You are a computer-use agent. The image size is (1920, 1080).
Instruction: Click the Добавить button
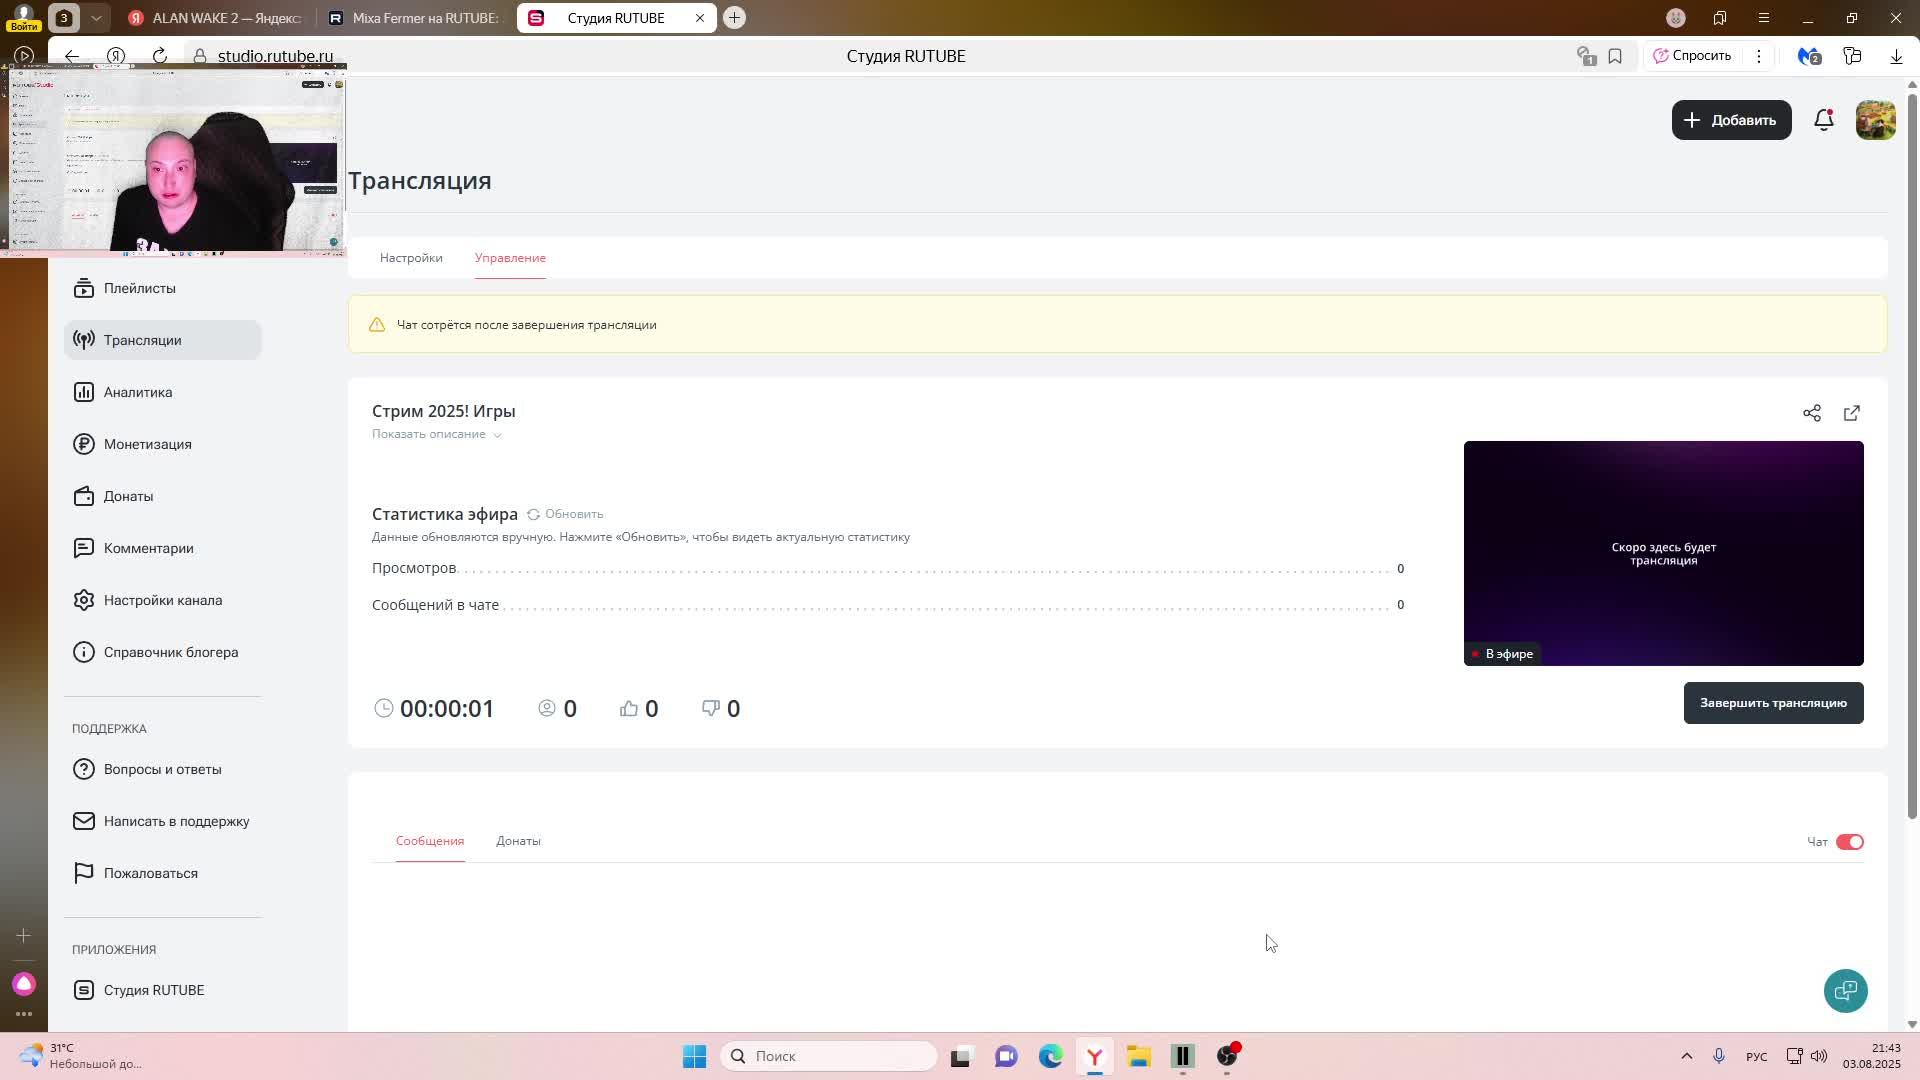1731,120
